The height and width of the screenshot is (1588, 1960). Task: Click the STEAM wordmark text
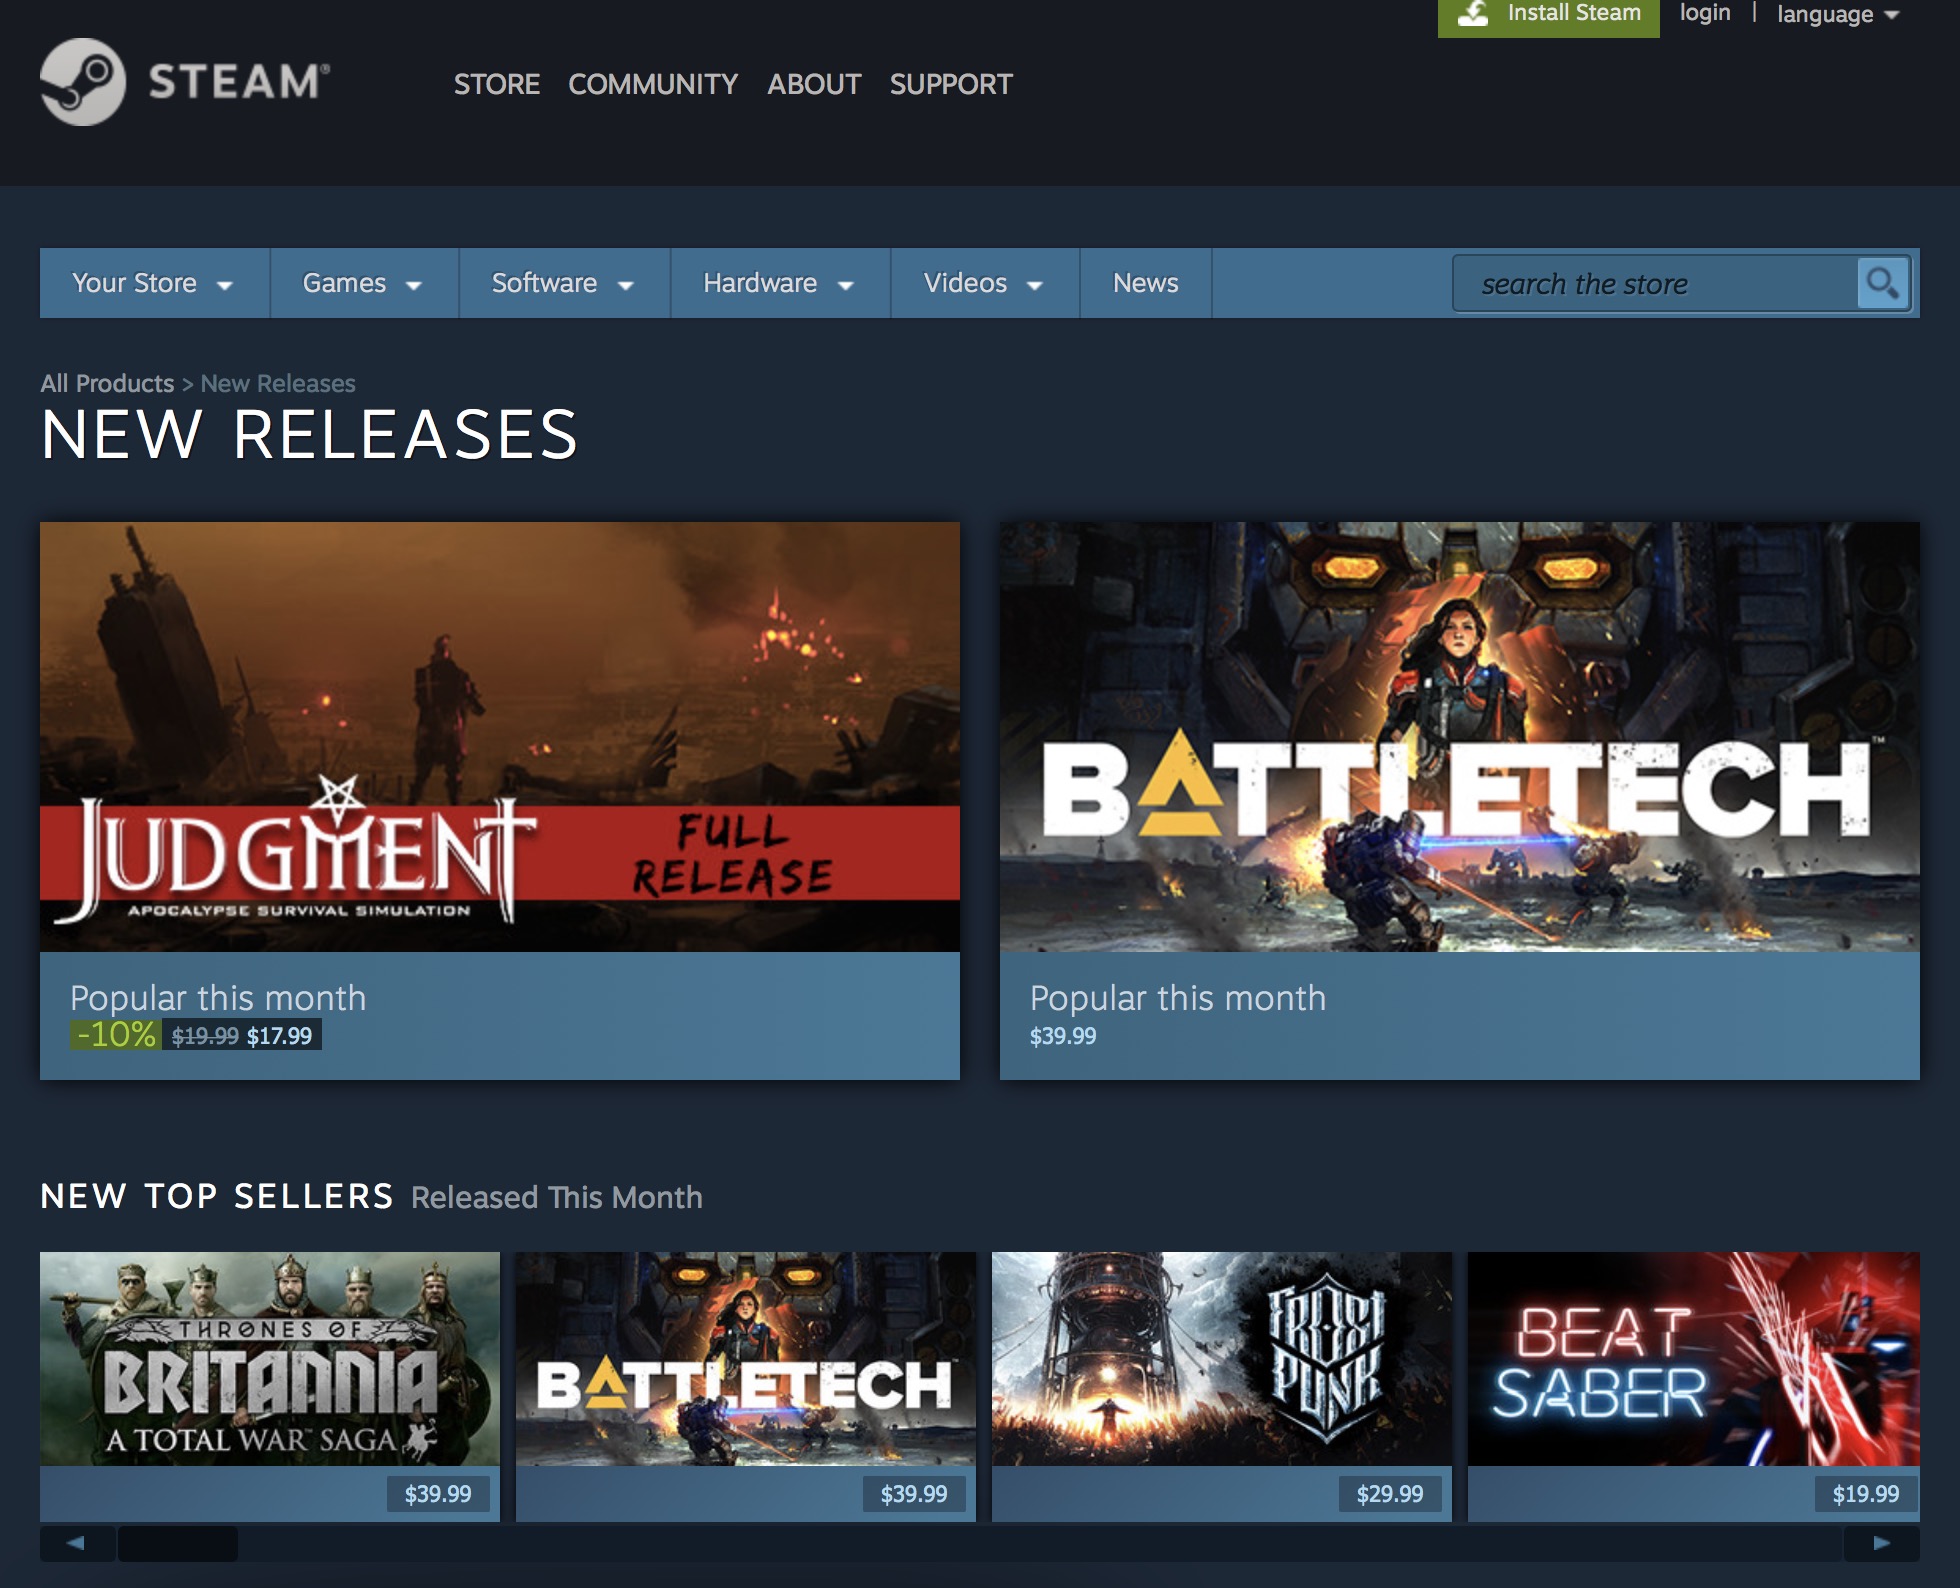(239, 82)
